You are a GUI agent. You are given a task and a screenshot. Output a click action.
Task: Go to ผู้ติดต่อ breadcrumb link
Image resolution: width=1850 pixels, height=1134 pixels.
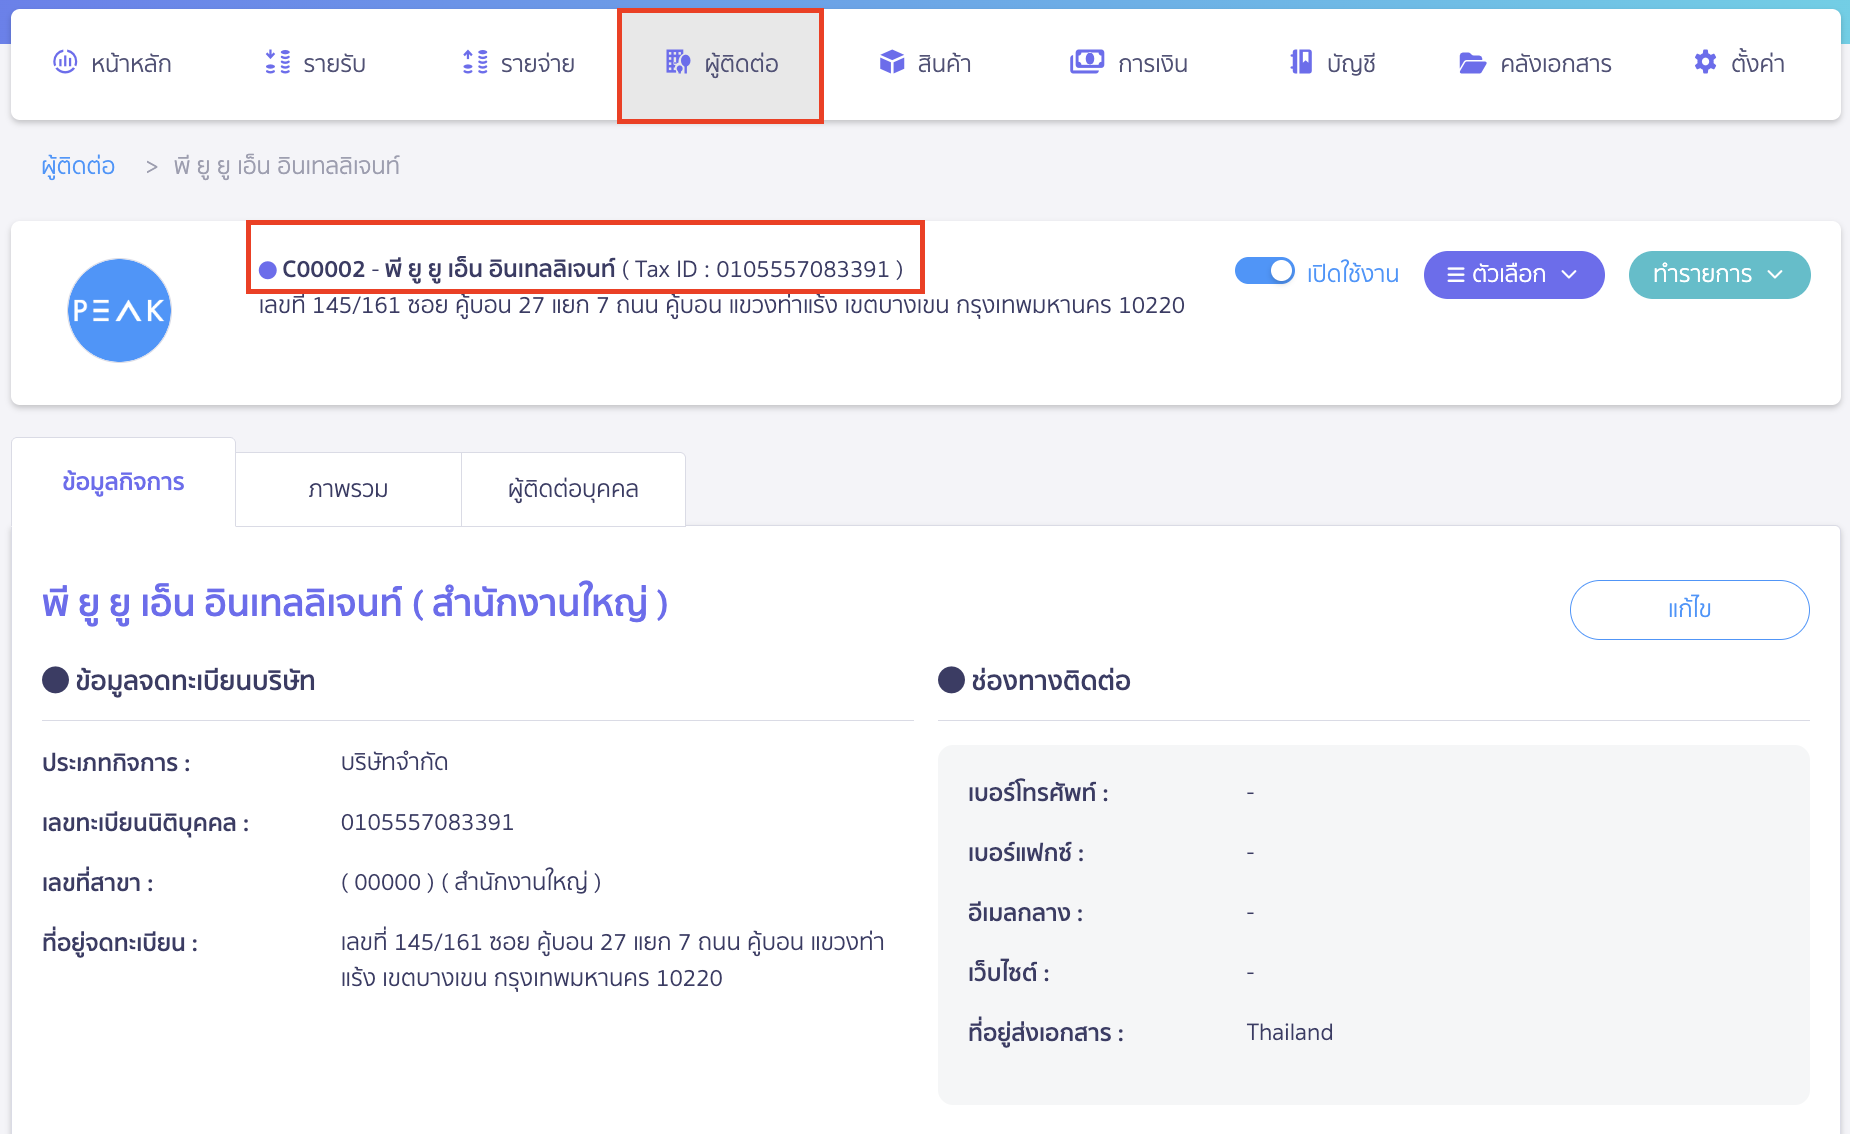78,166
